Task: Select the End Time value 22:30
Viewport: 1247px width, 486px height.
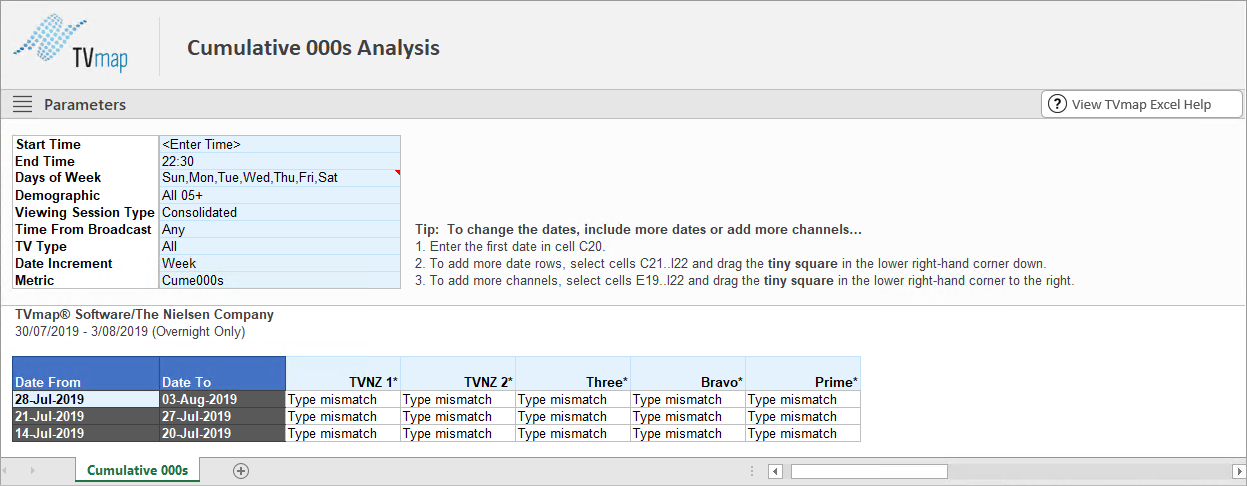Action: (280, 161)
